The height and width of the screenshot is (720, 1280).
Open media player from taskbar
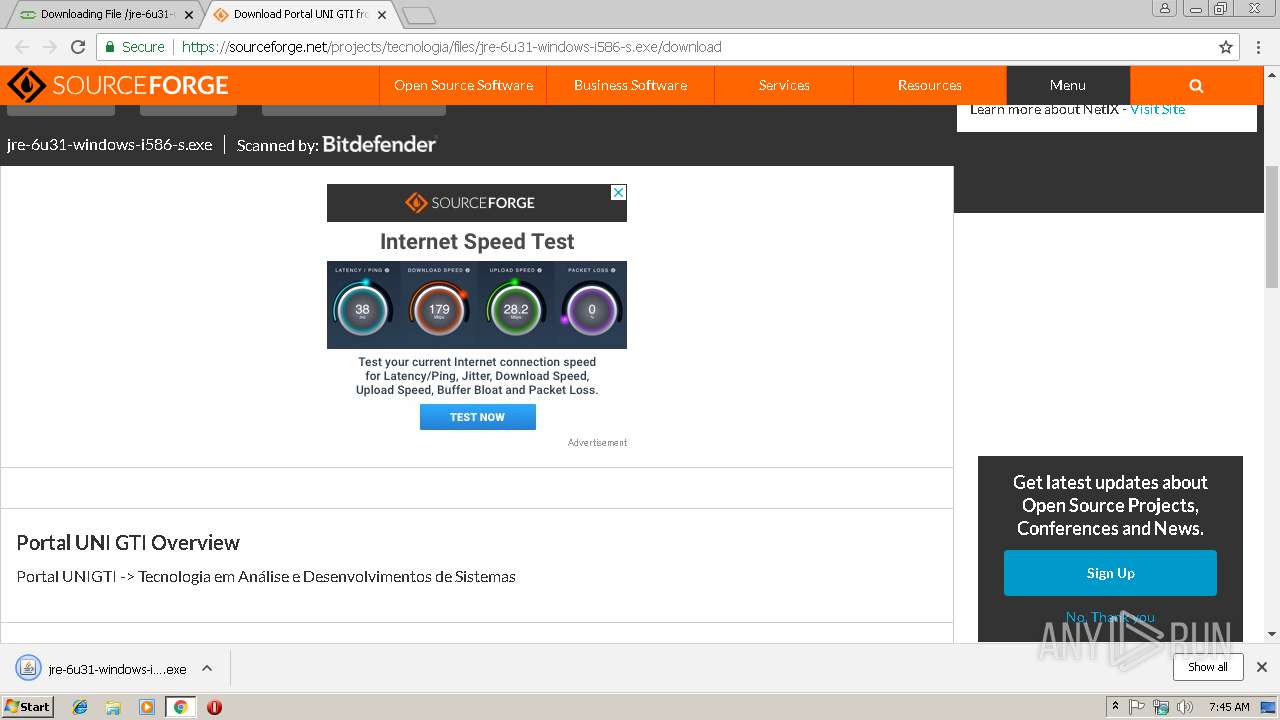click(x=147, y=707)
